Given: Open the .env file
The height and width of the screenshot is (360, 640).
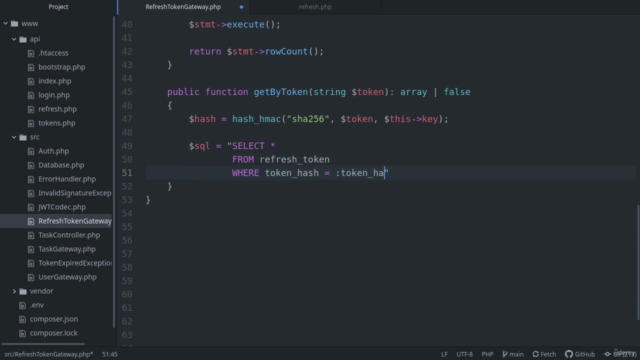Looking at the screenshot, I should pos(37,305).
